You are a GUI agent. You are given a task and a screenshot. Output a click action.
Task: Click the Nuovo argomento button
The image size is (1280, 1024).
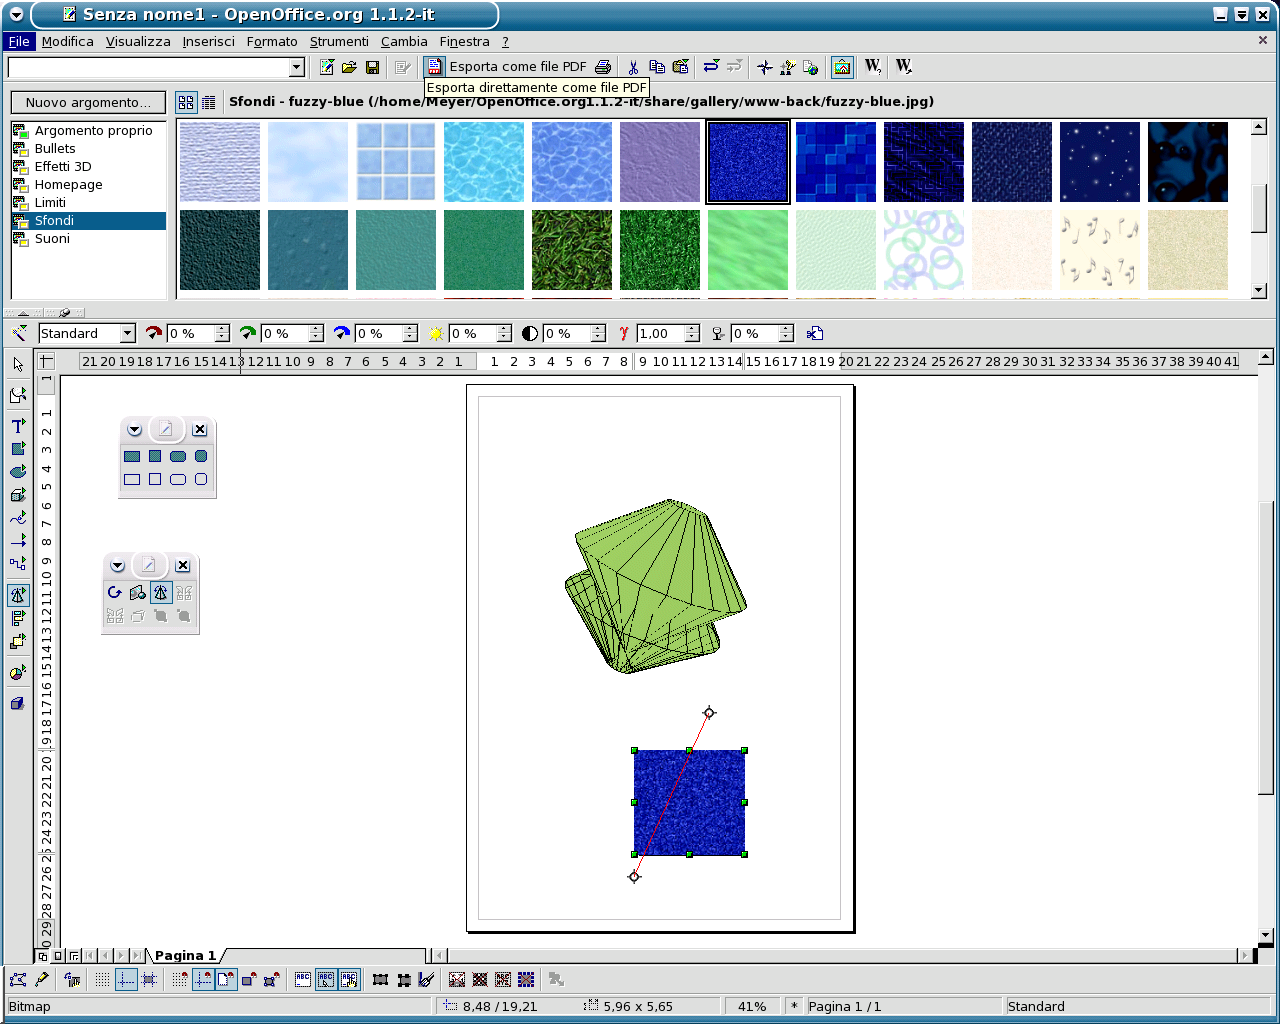coord(88,103)
